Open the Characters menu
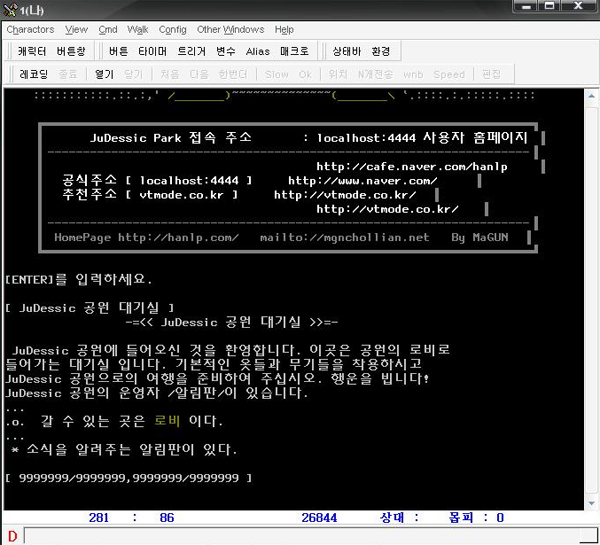 (x=30, y=30)
